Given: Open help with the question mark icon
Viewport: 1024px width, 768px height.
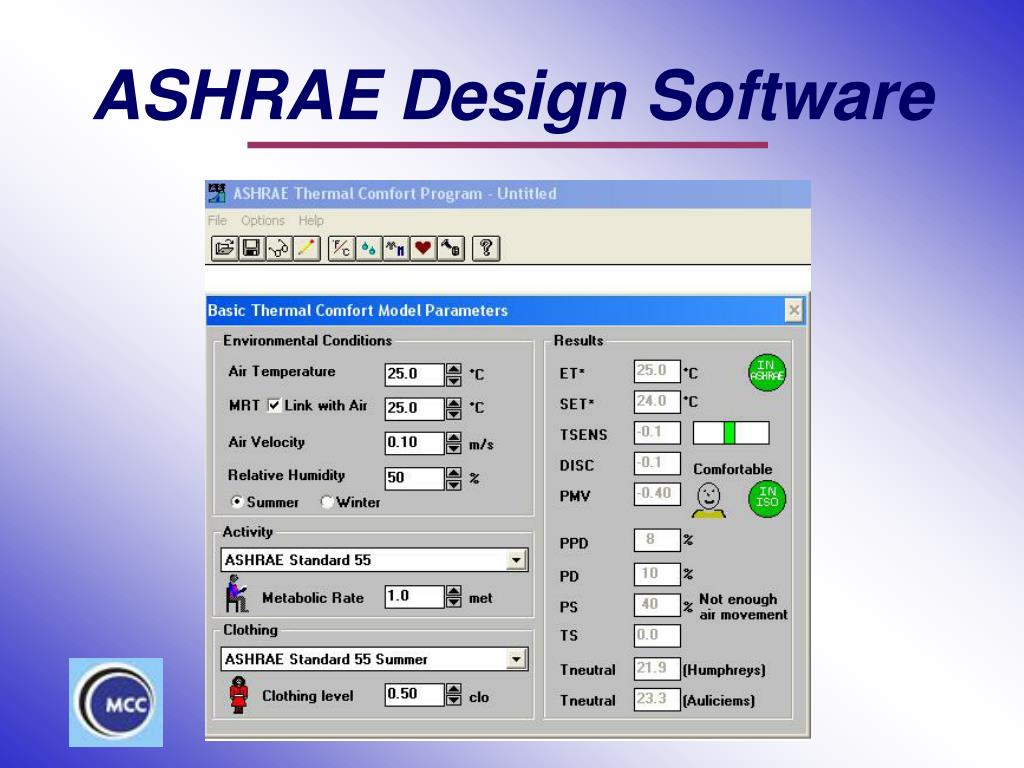Looking at the screenshot, I should [x=486, y=249].
